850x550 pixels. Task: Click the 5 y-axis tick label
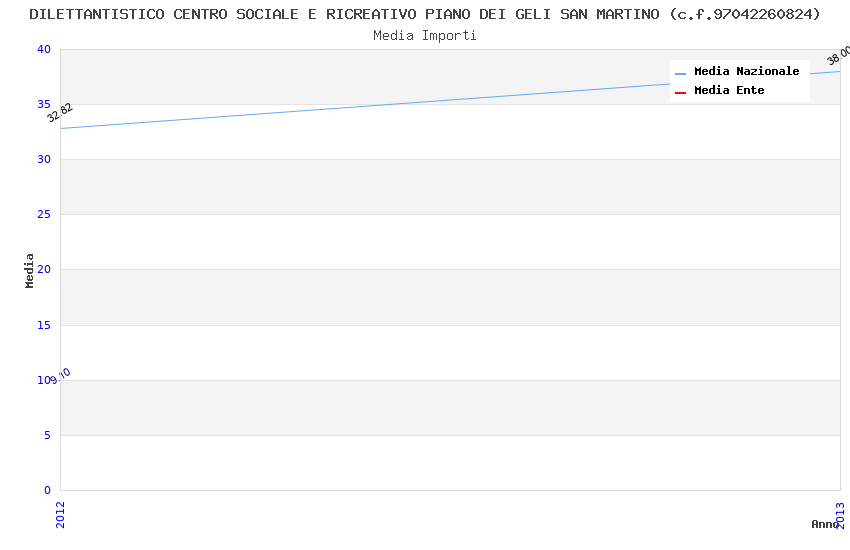click(46, 435)
